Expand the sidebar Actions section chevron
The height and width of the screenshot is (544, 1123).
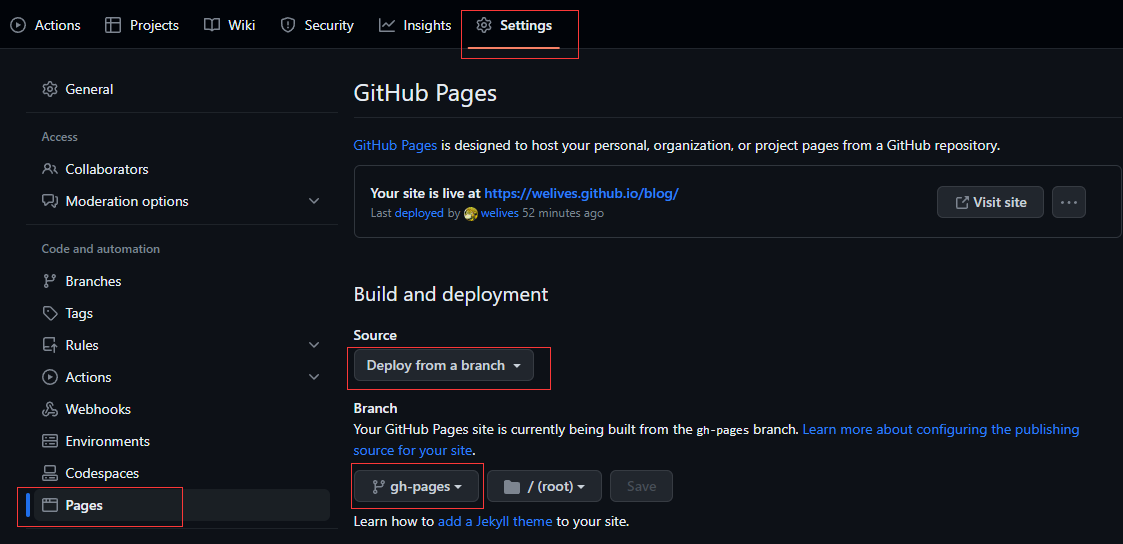(x=314, y=377)
